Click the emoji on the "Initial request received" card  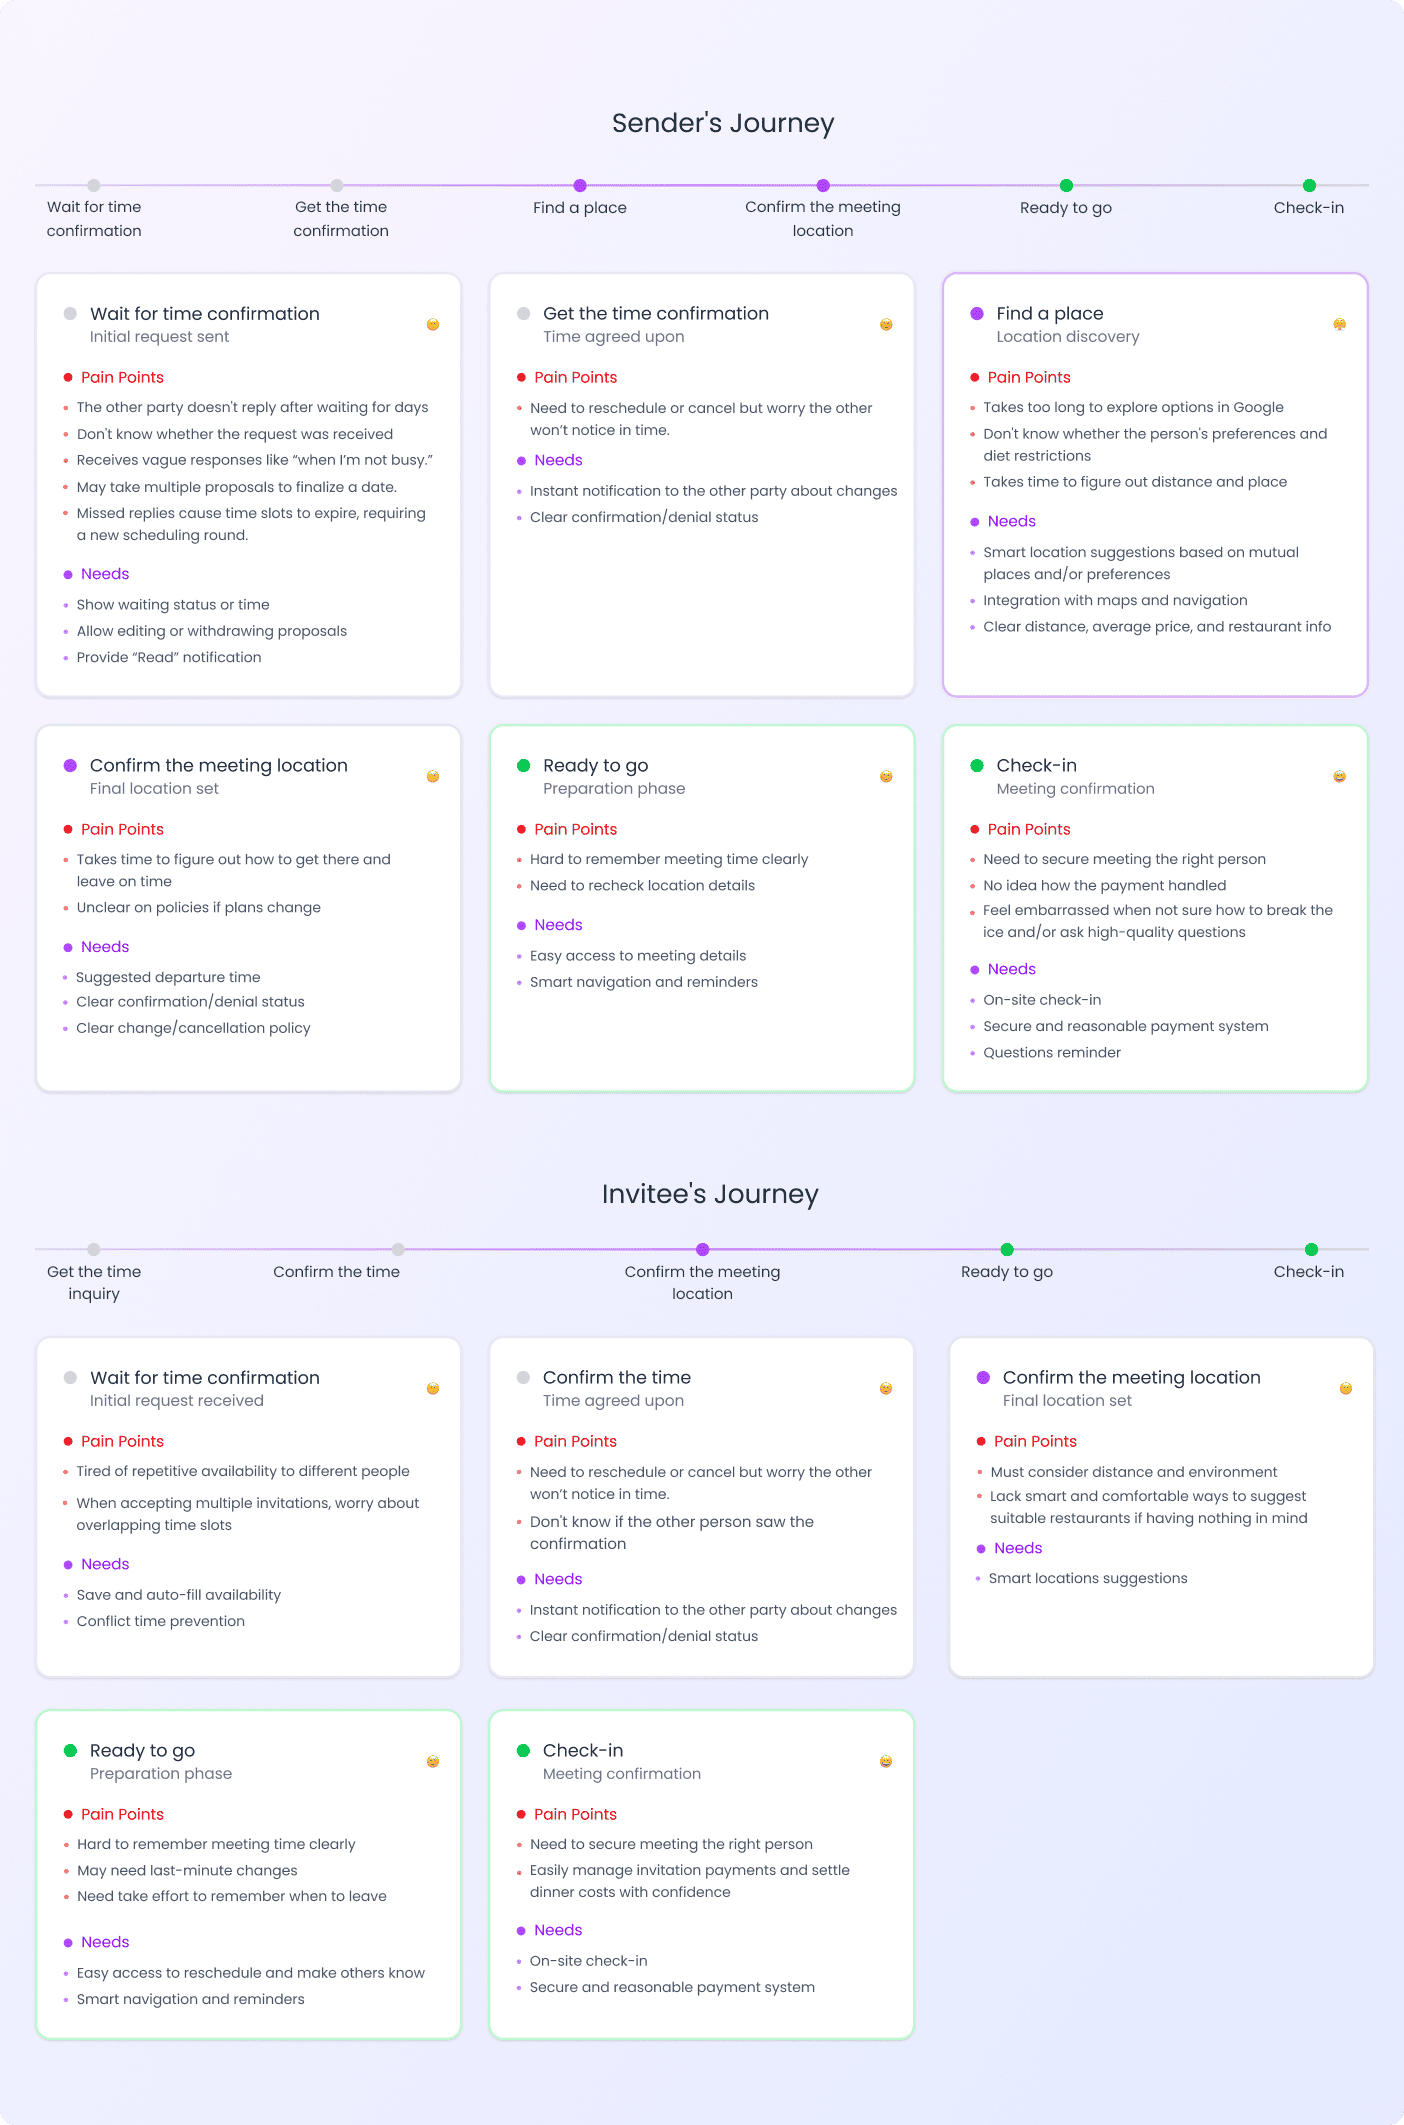(433, 1388)
